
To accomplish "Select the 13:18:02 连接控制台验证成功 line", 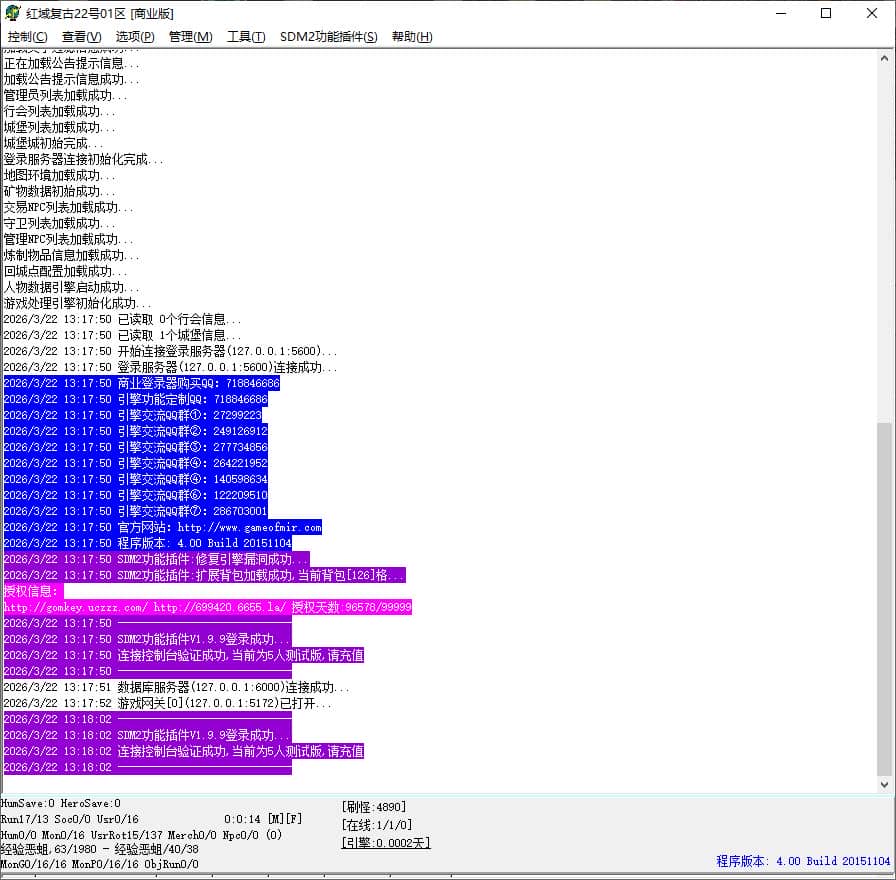I will 183,751.
